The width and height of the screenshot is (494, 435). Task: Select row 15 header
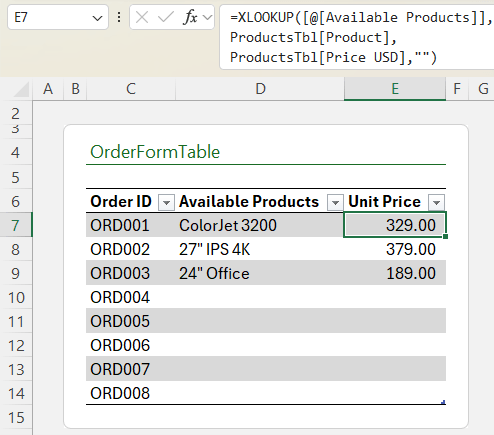pos(16,418)
